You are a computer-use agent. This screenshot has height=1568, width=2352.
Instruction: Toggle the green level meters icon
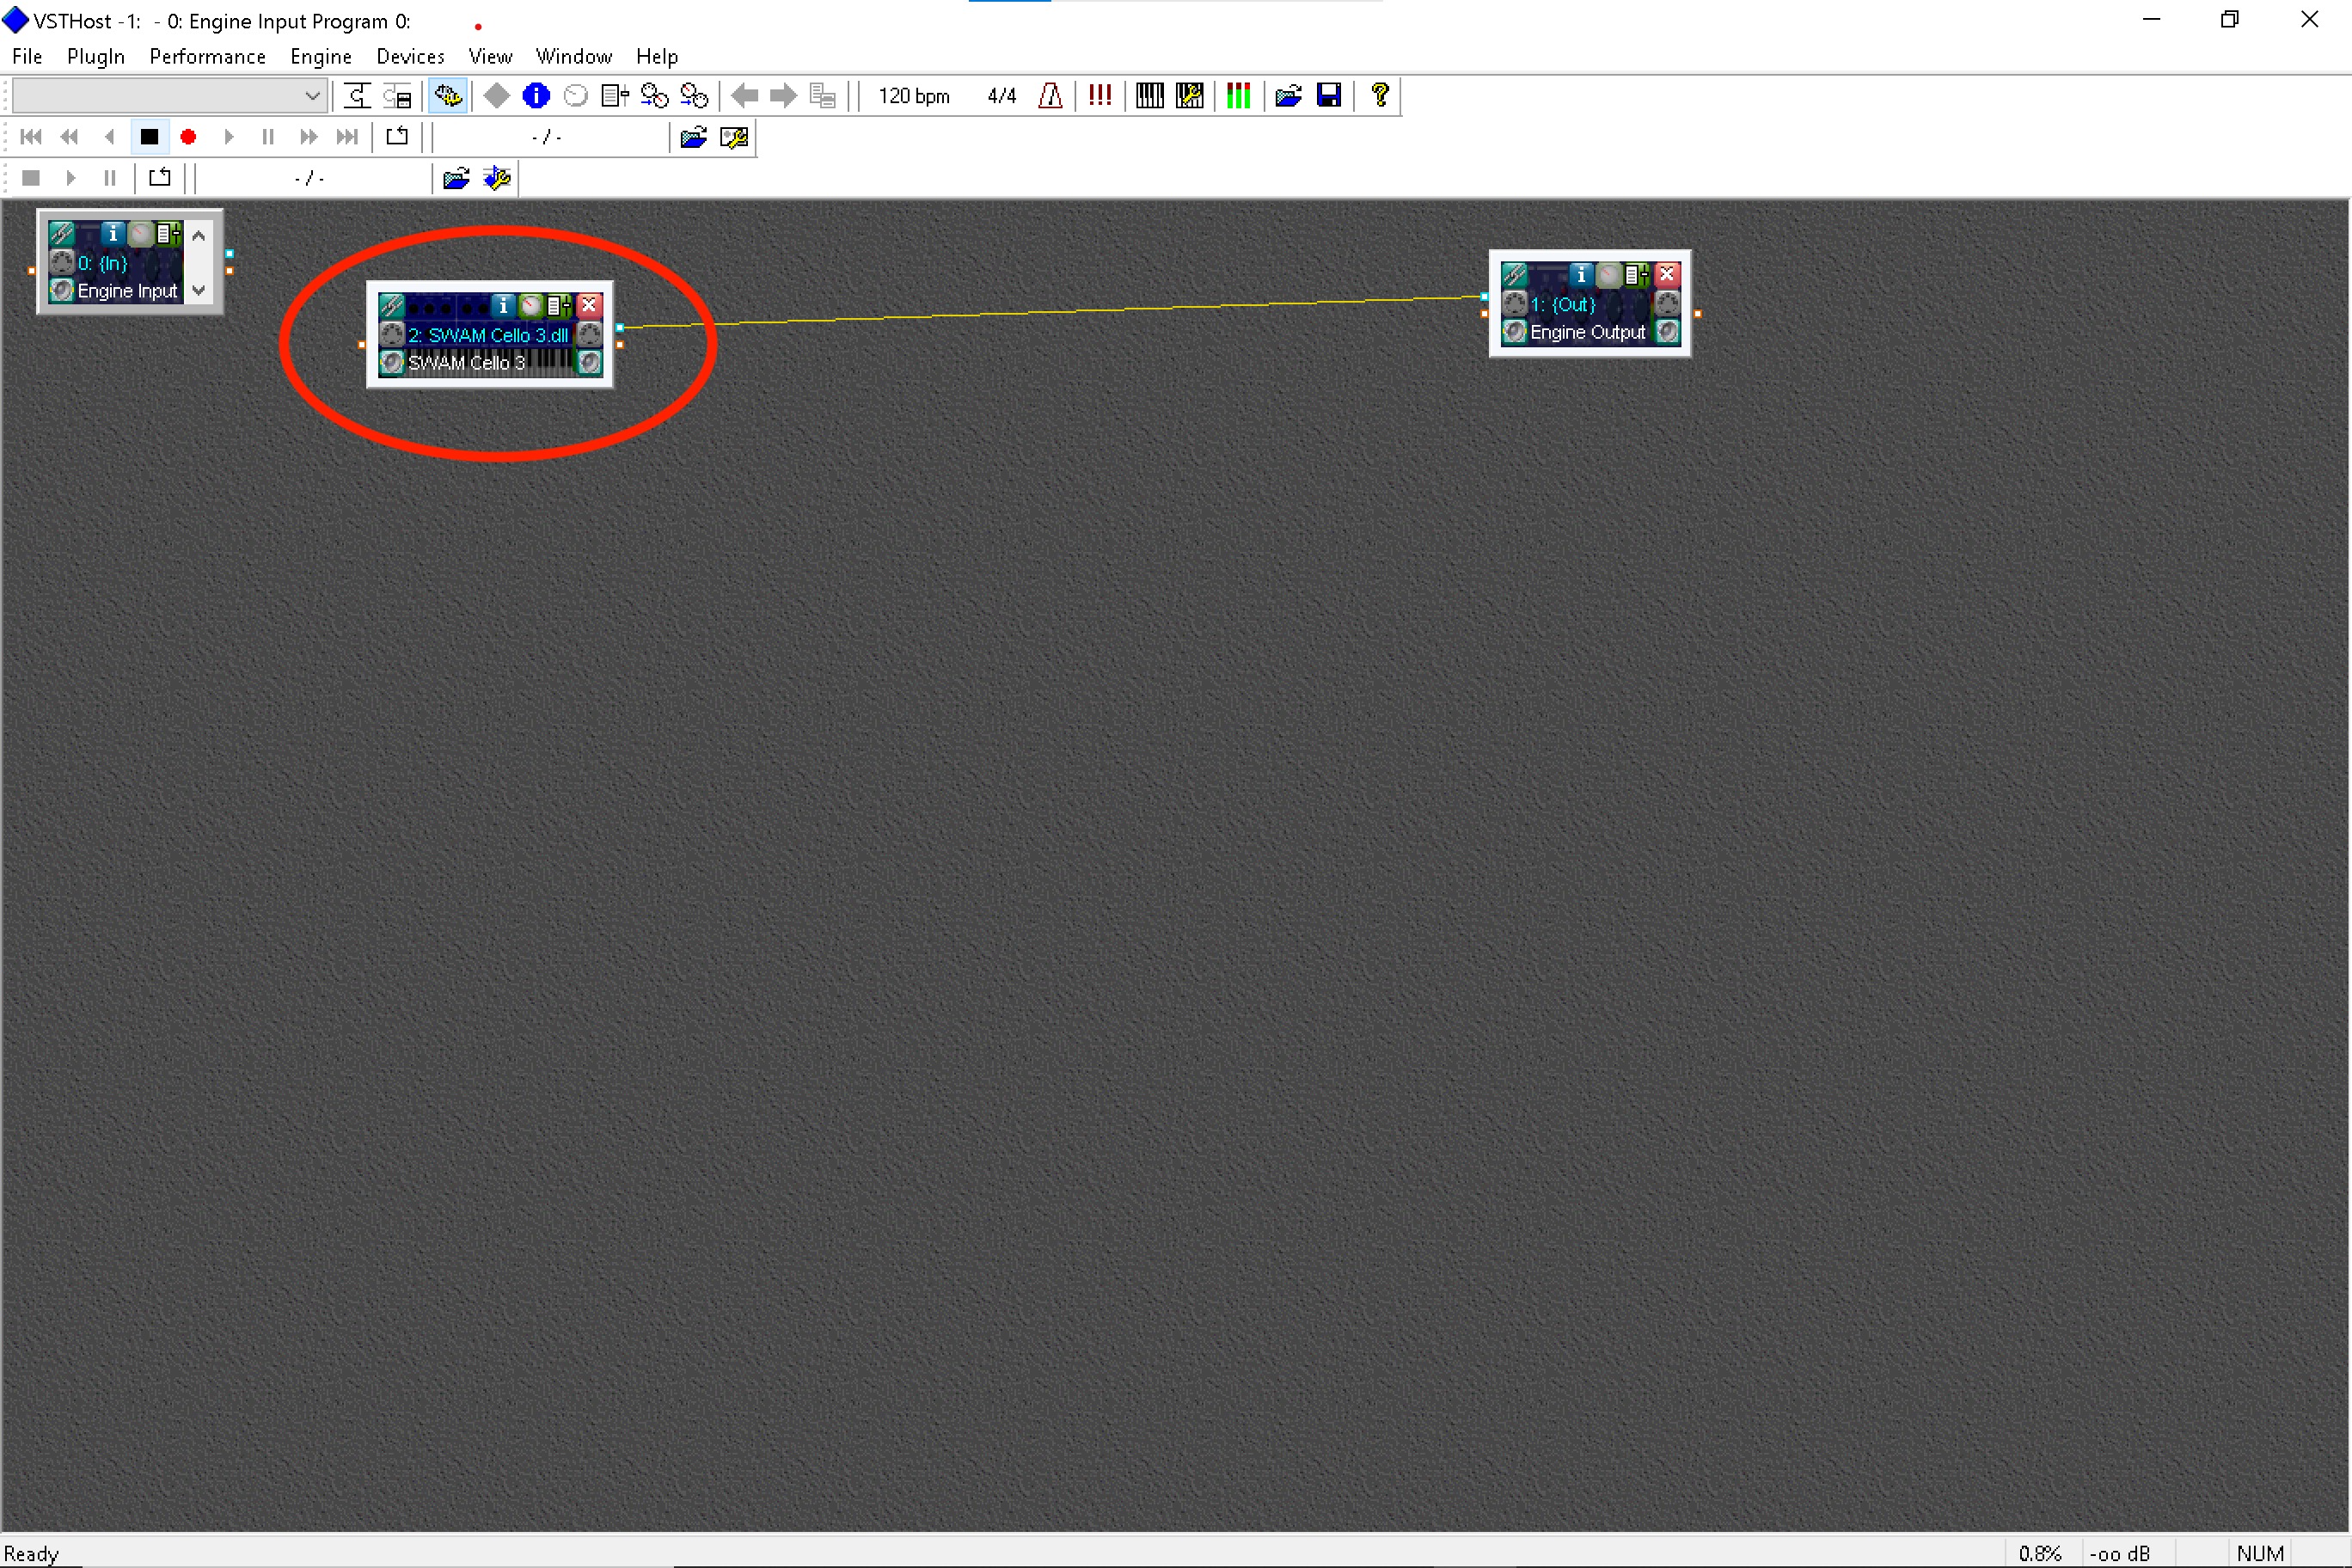1238,96
